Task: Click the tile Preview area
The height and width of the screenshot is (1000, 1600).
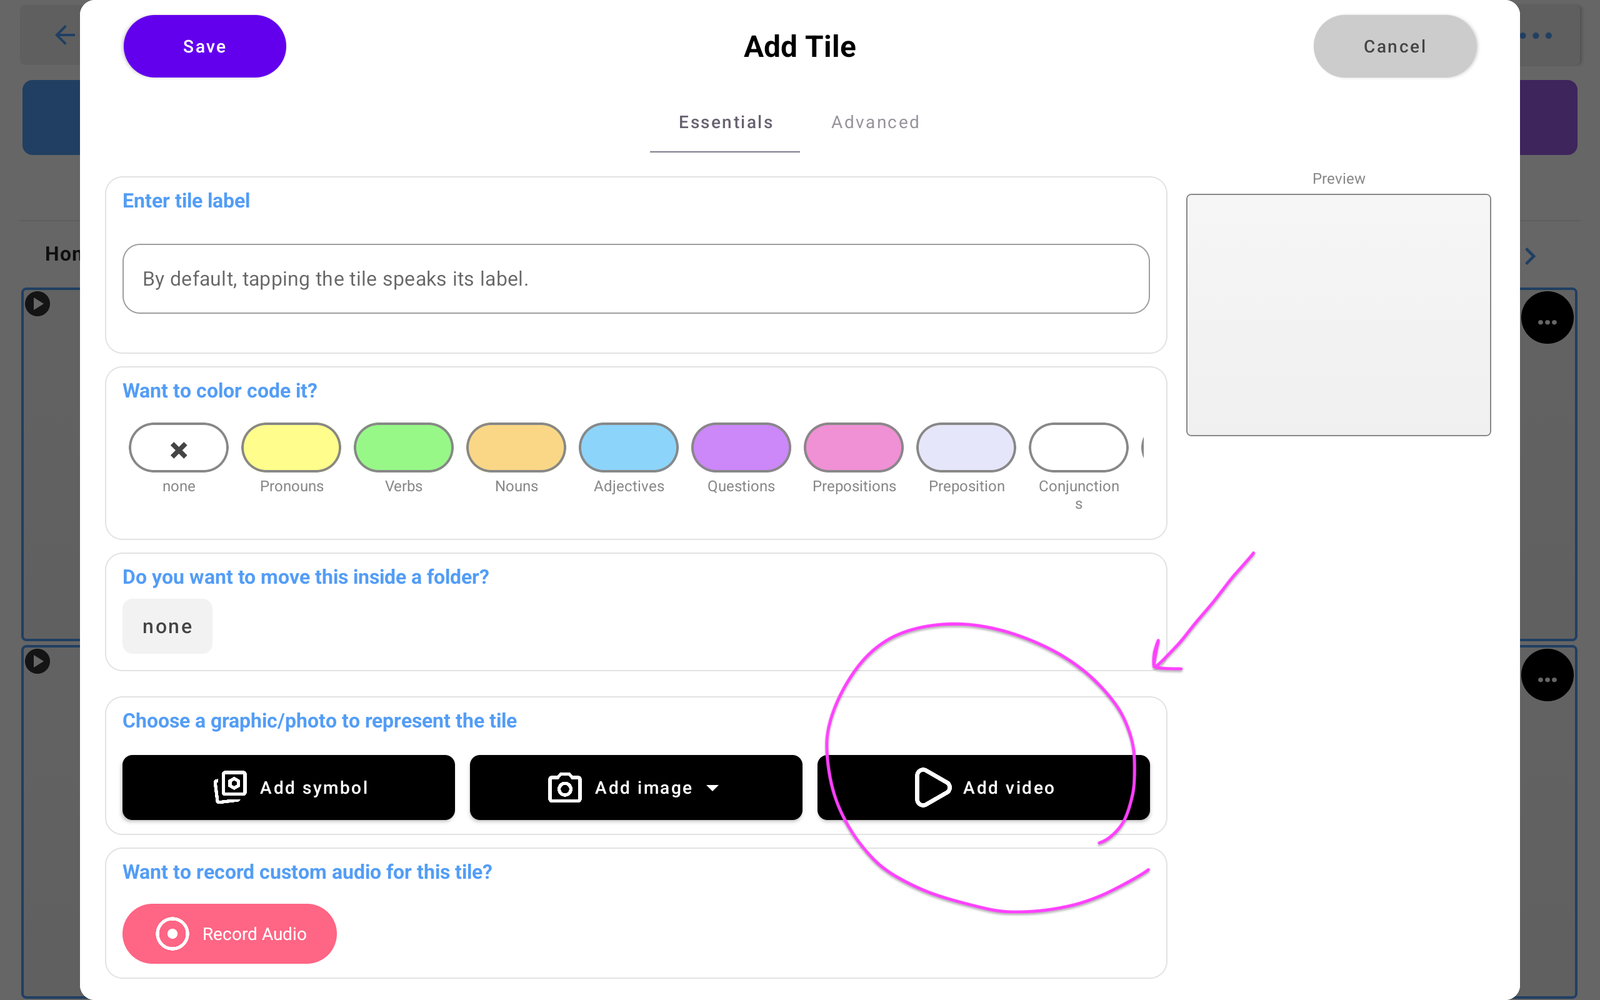Action: coord(1338,315)
